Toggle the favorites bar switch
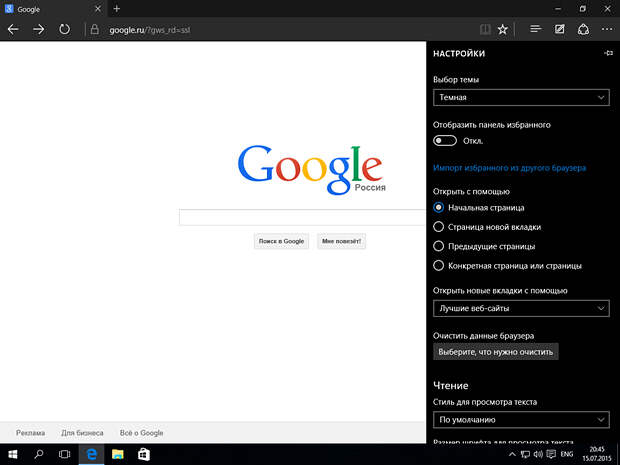The height and width of the screenshot is (465, 620). click(x=445, y=141)
